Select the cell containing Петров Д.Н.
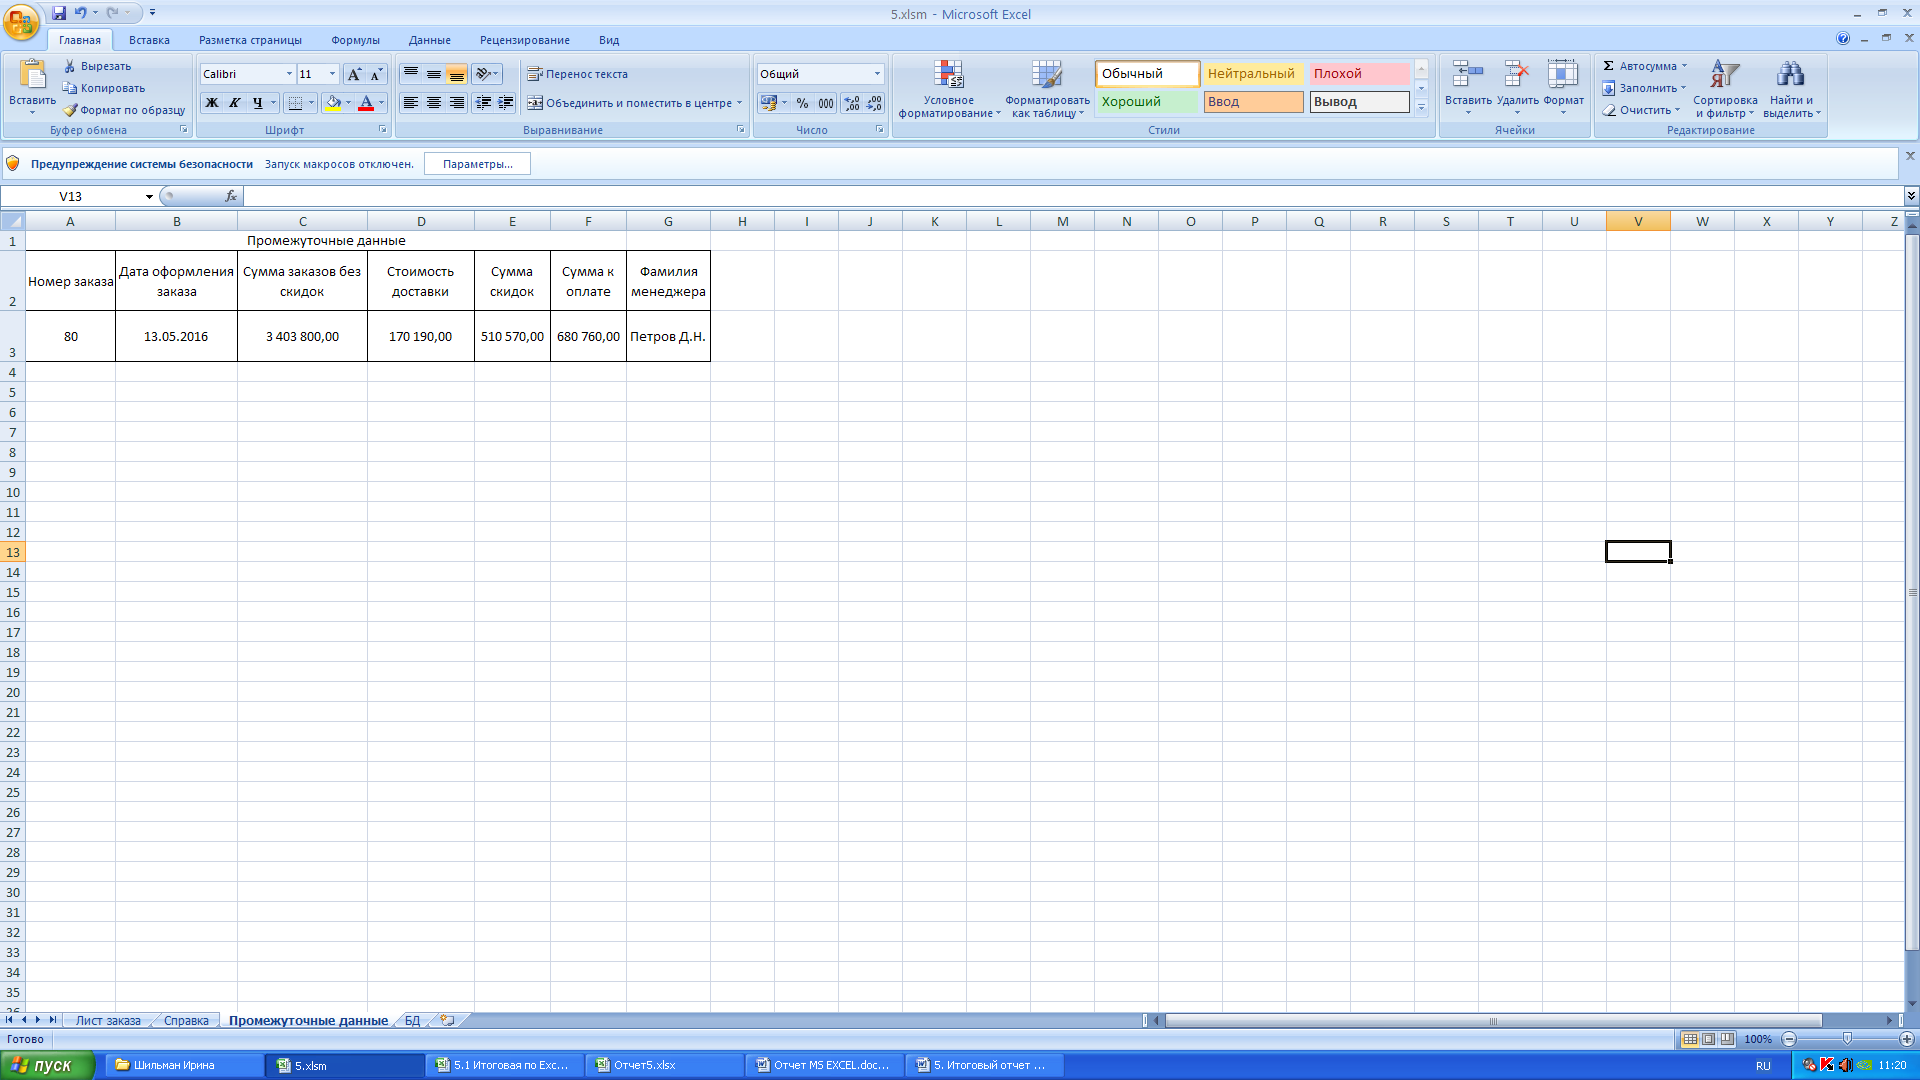This screenshot has width=1920, height=1080. pos(668,337)
